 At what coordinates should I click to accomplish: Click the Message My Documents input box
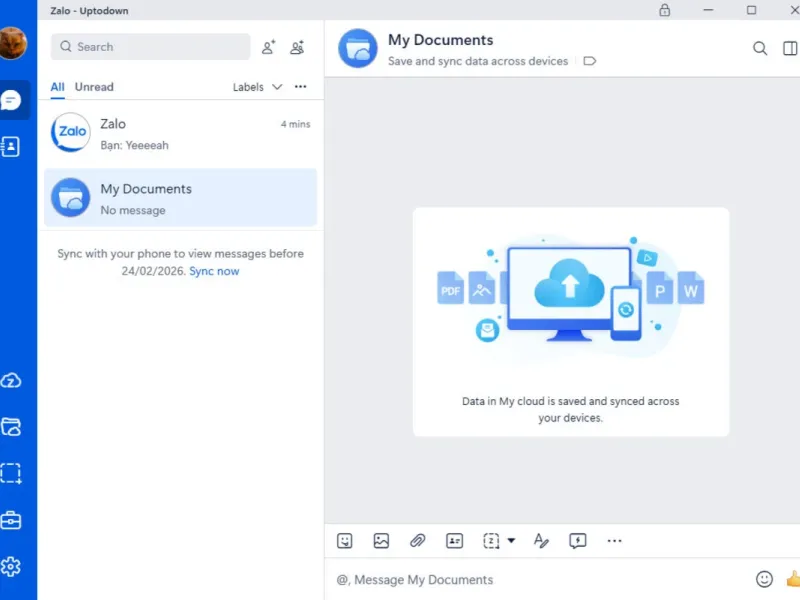(541, 580)
